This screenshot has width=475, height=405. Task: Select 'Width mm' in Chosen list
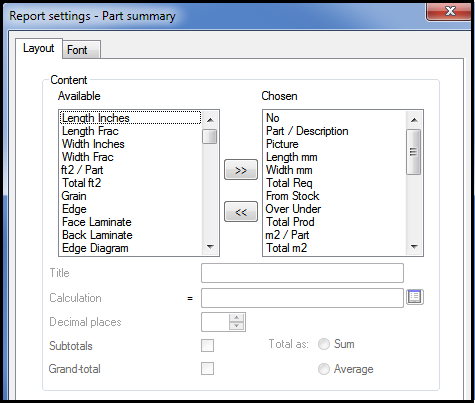point(335,170)
